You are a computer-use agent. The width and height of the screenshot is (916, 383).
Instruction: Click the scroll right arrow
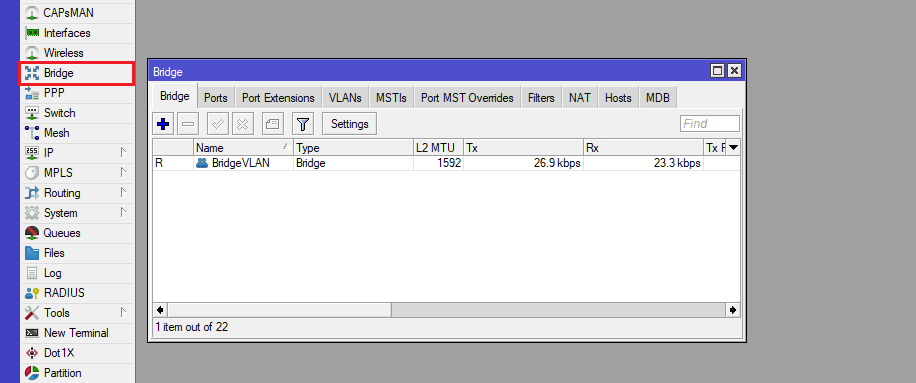733,310
